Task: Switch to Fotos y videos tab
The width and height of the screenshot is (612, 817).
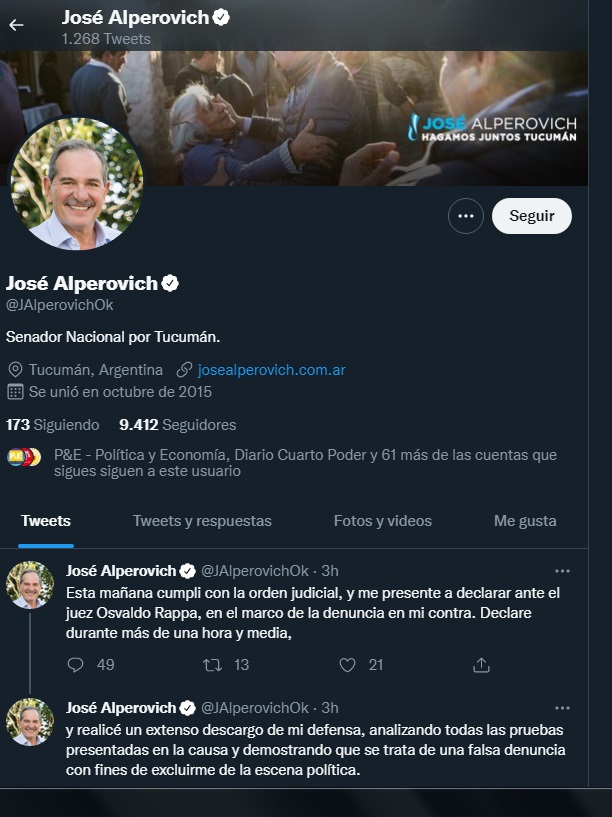Action: click(x=383, y=521)
